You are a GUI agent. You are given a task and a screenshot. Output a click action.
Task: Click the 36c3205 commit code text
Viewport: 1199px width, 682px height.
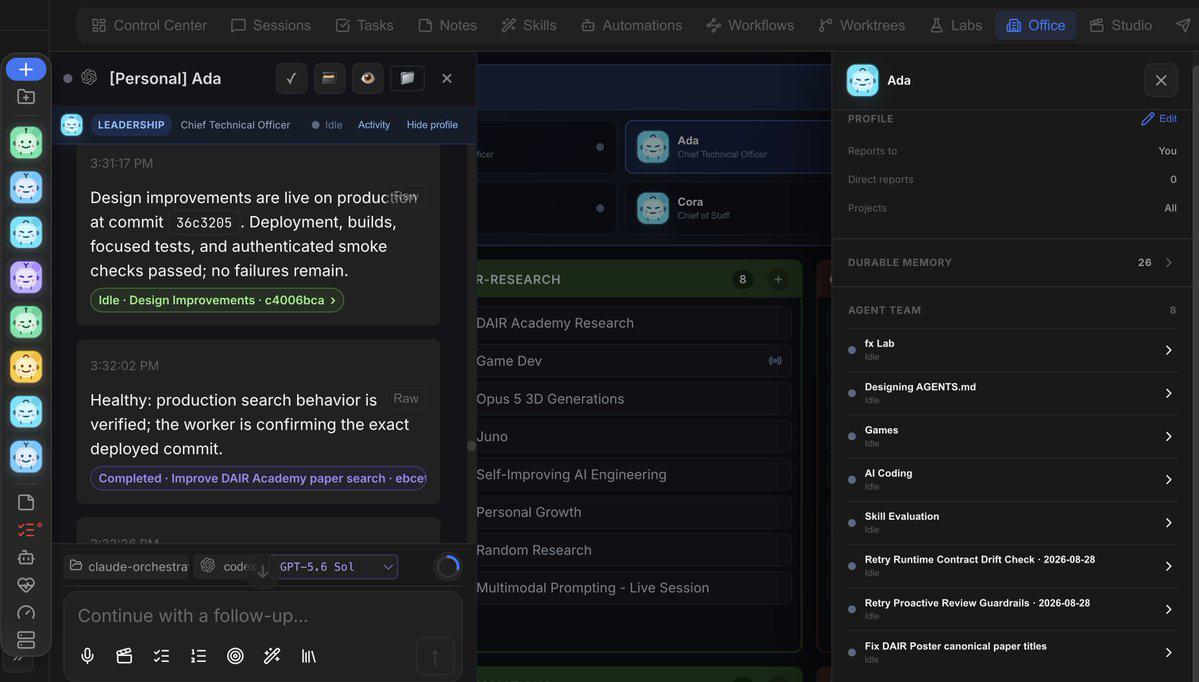[x=203, y=222]
